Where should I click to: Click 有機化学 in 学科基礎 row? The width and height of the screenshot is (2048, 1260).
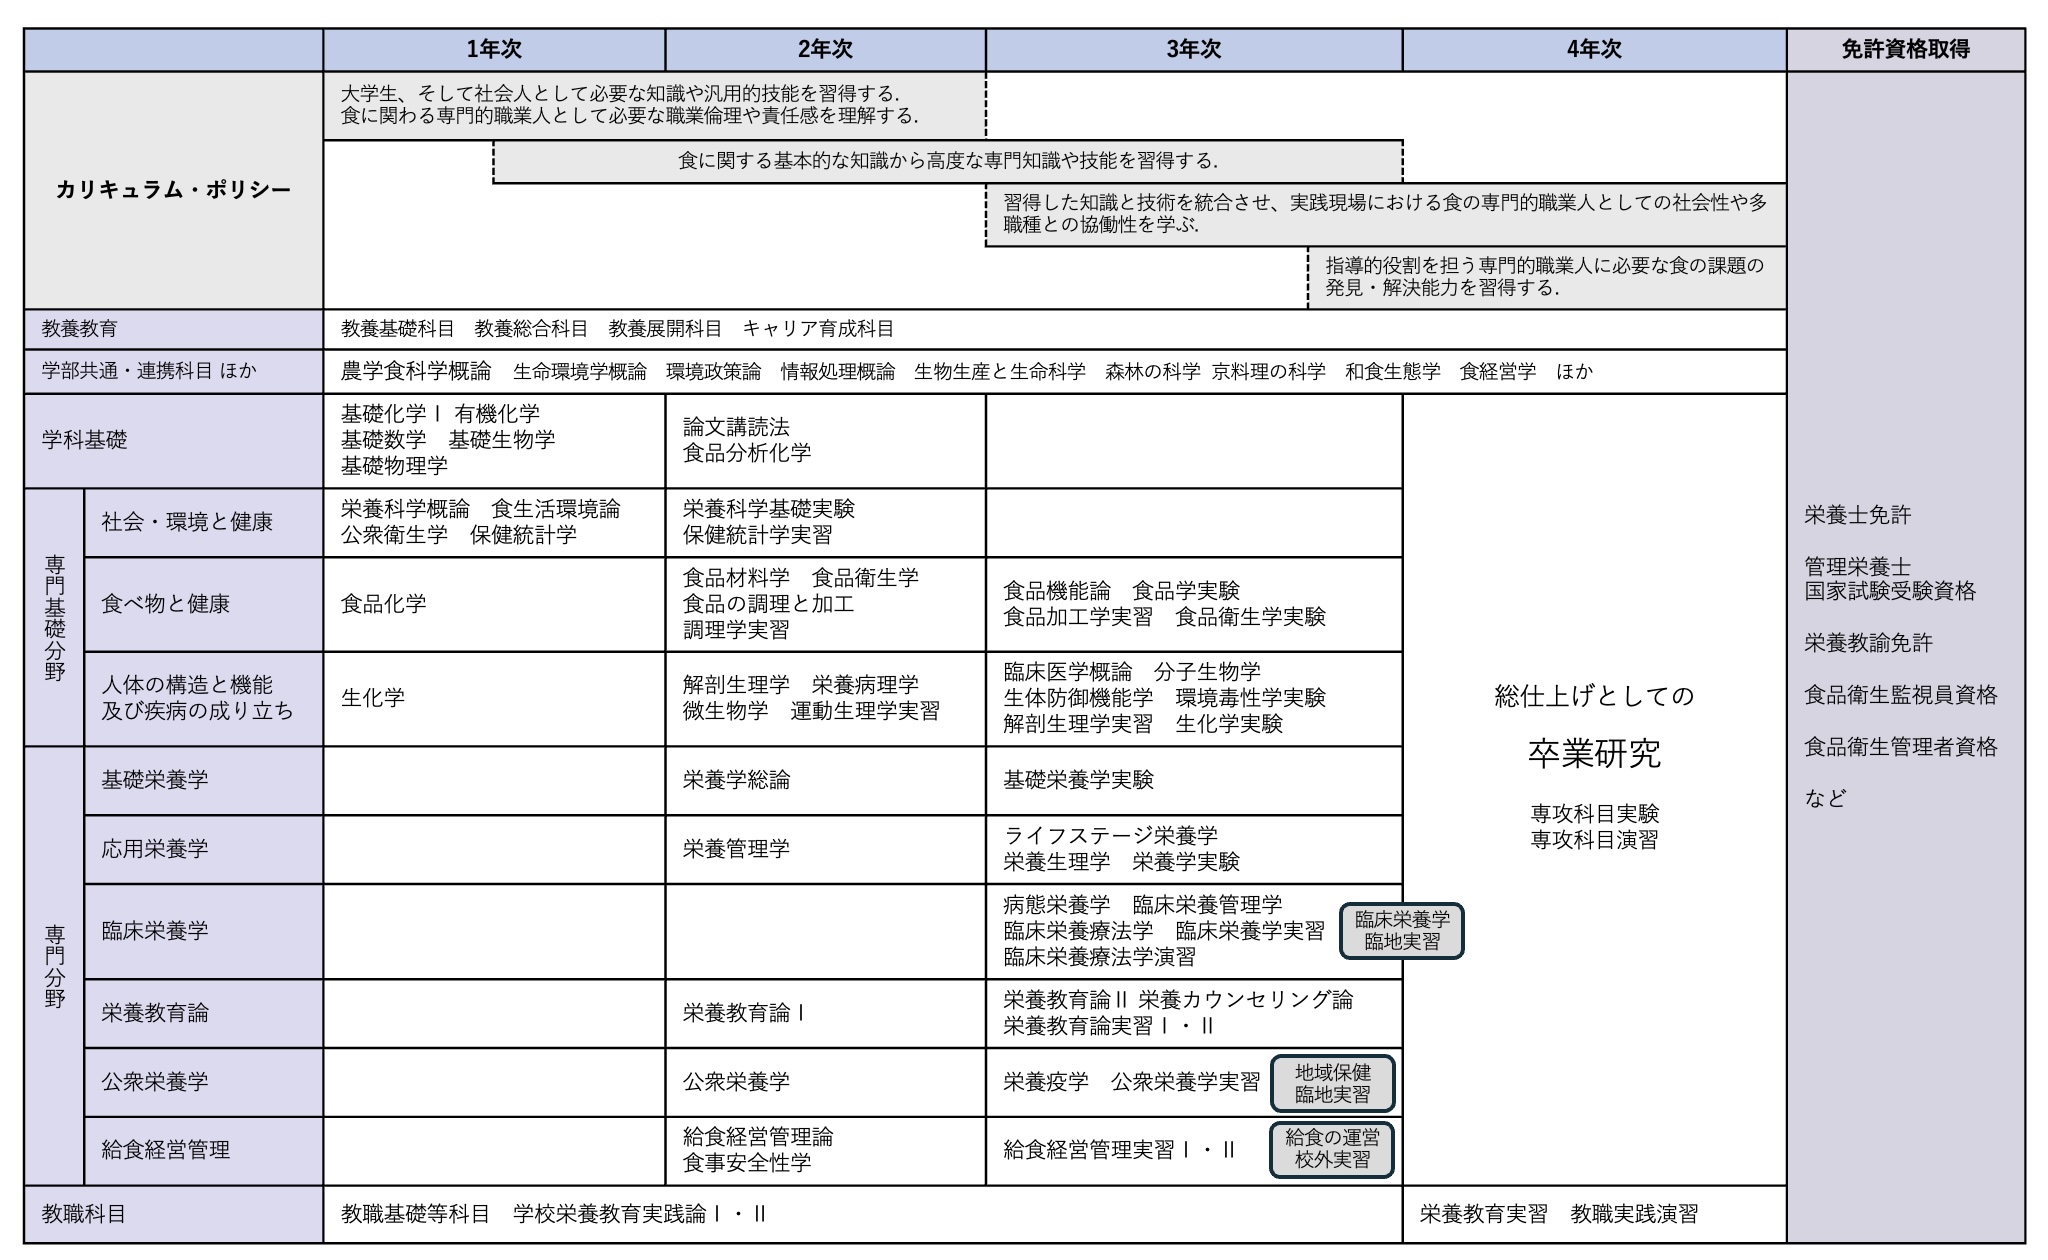click(x=497, y=414)
